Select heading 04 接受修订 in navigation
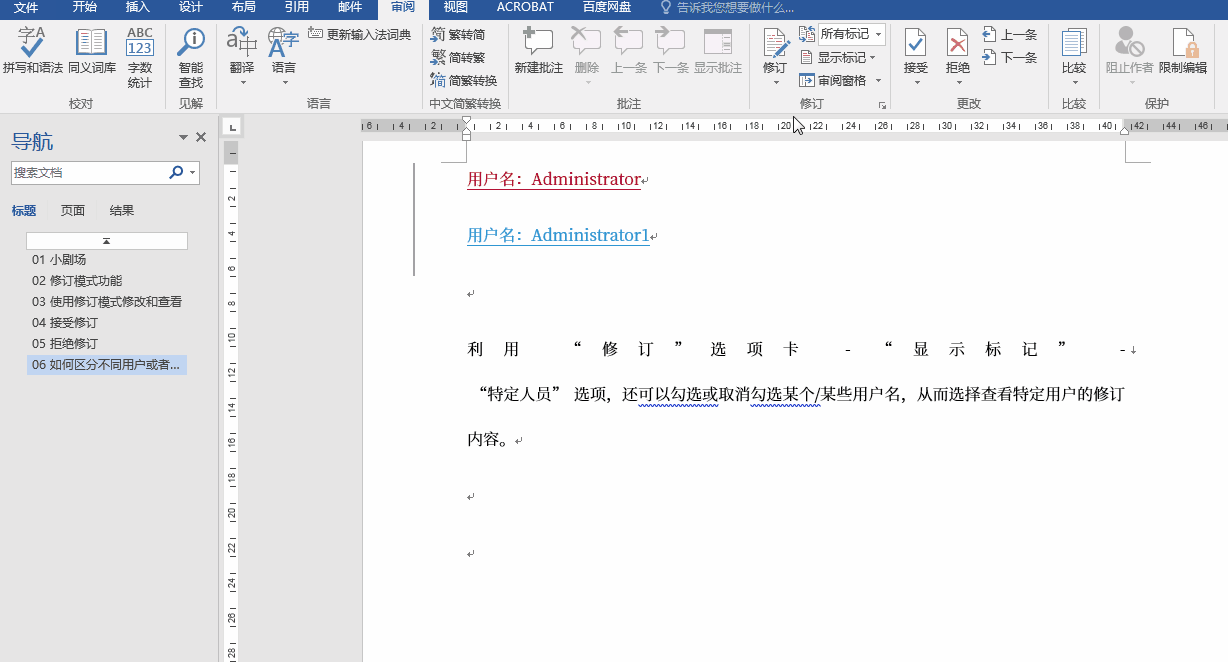Image resolution: width=1228 pixels, height=662 pixels. (60, 322)
